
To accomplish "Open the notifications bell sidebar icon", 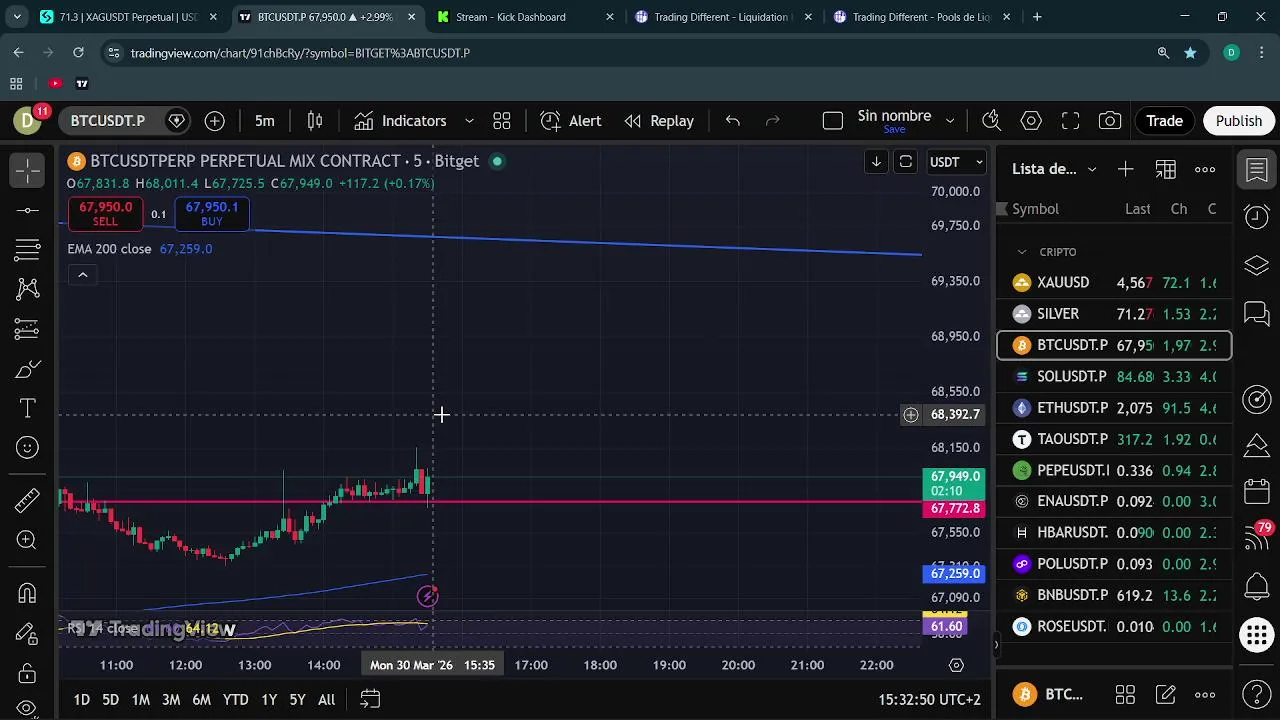I will click(1257, 587).
